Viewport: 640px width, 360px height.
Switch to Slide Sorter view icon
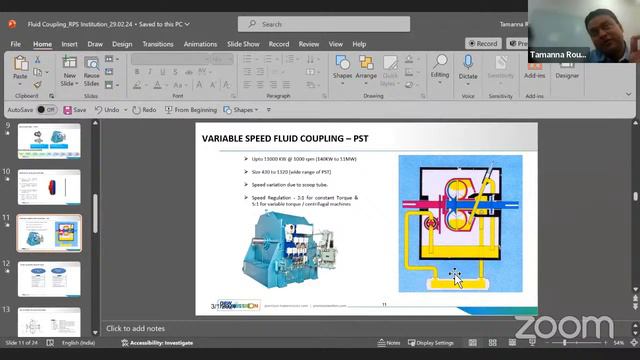tap(492, 343)
